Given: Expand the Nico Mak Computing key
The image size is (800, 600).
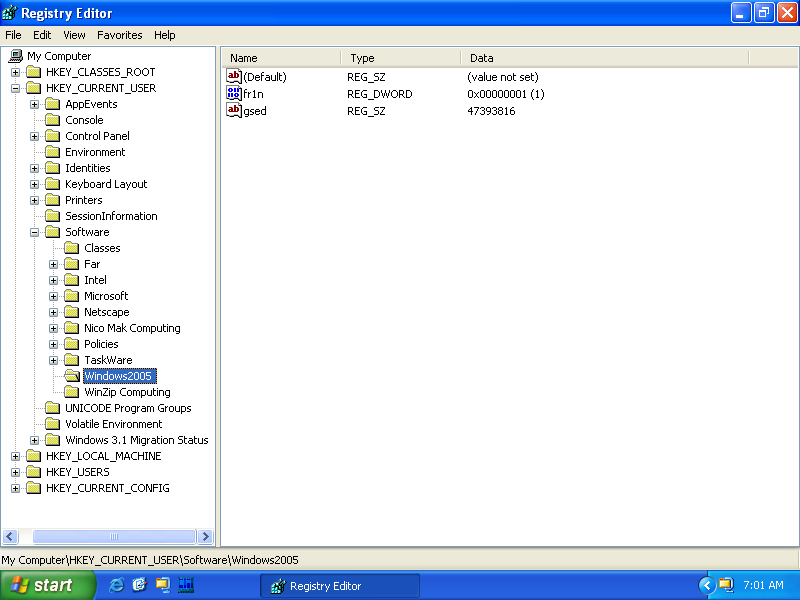Looking at the screenshot, I should (x=53, y=328).
